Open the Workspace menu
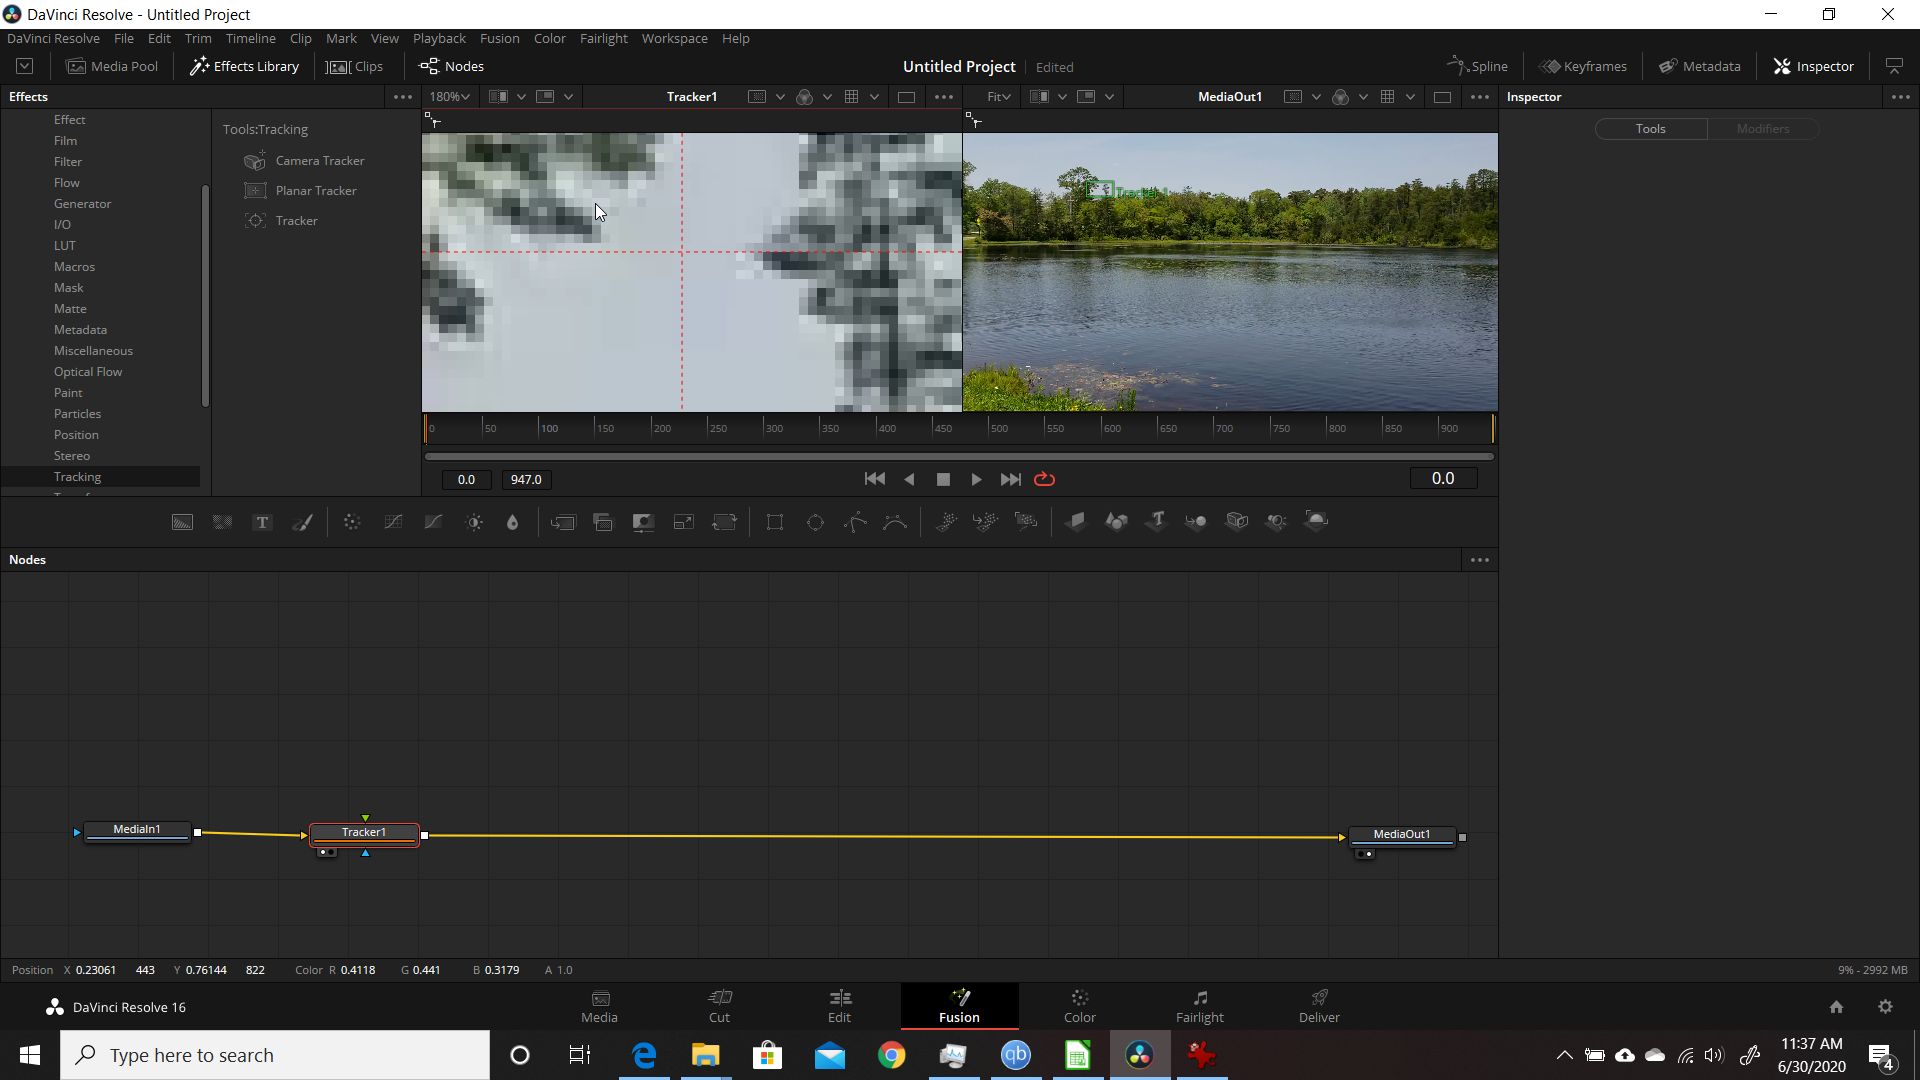The width and height of the screenshot is (1920, 1080). (x=674, y=38)
